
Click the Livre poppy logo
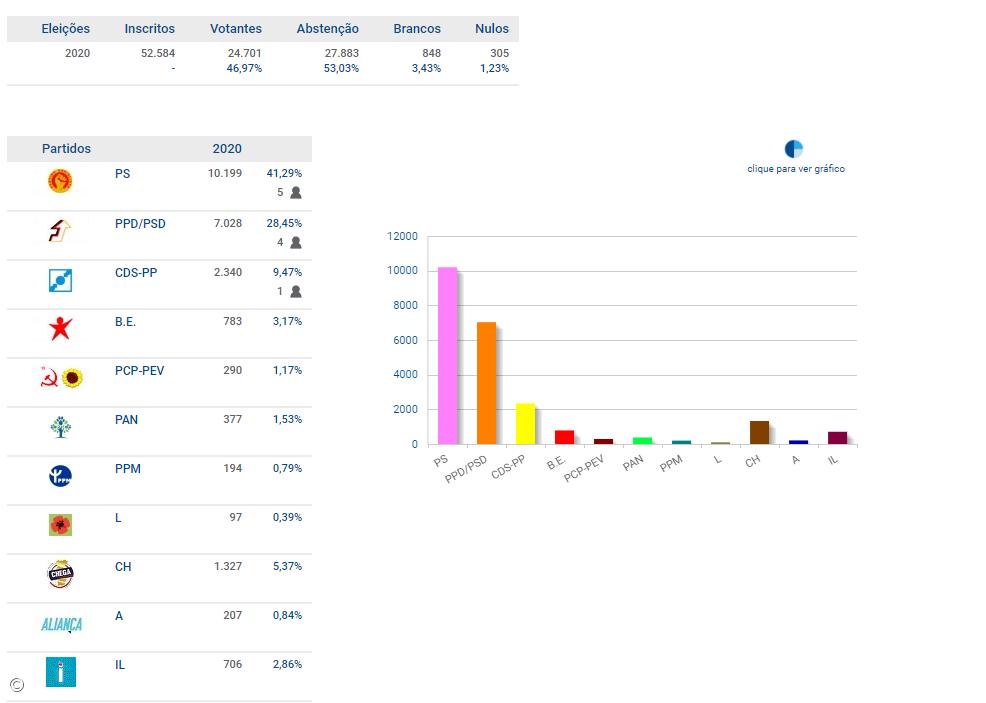60,525
